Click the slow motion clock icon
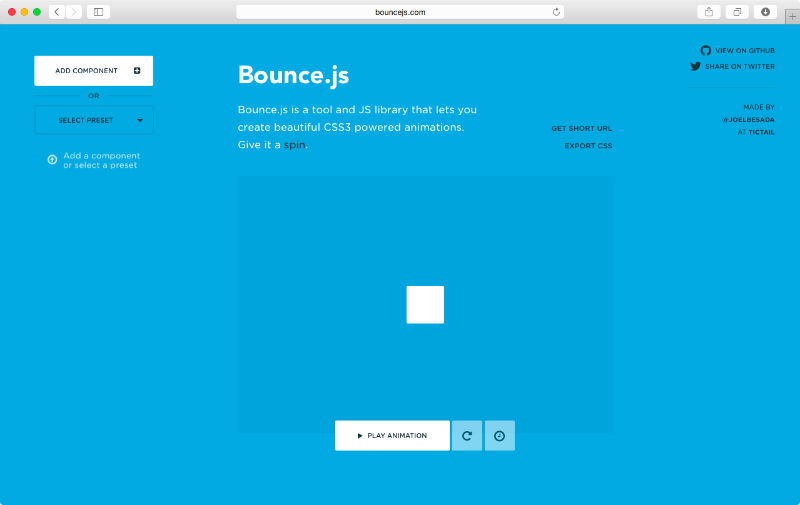 [x=499, y=436]
